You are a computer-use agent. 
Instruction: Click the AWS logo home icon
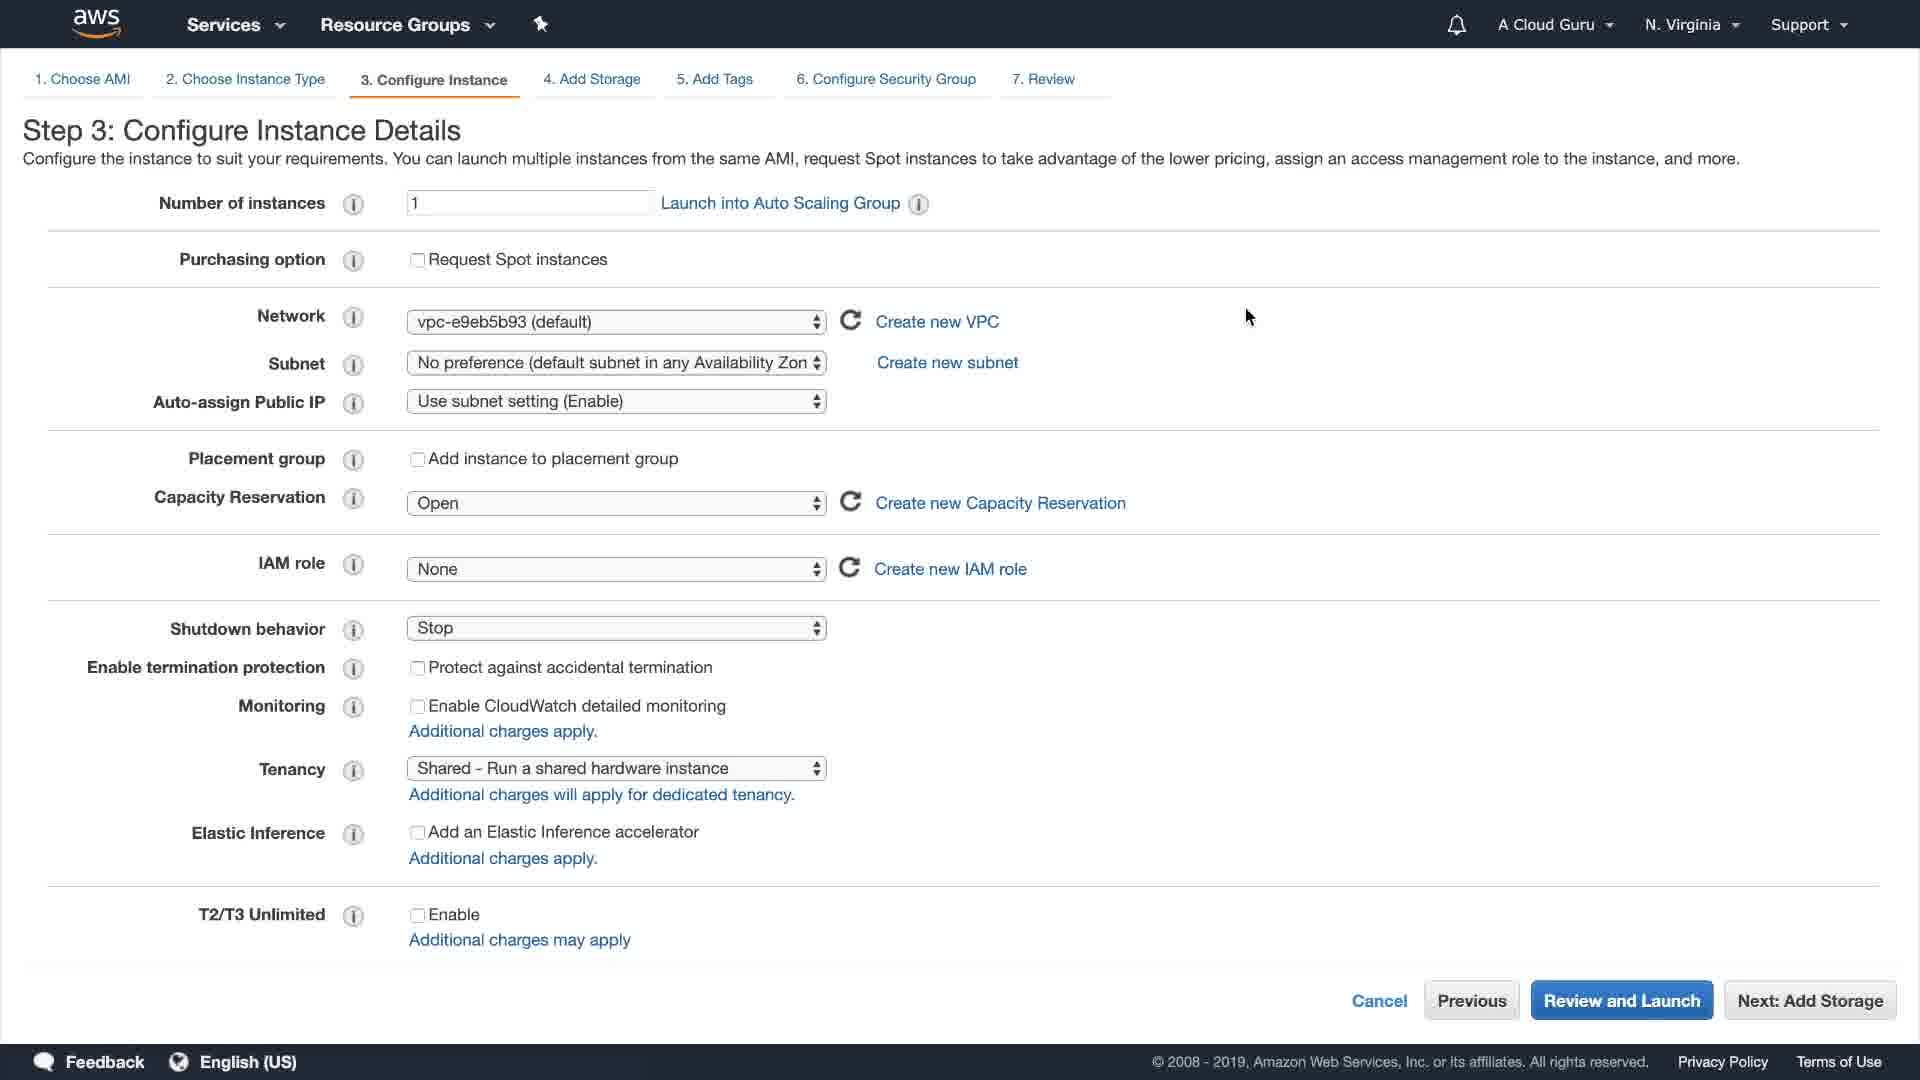point(97,23)
